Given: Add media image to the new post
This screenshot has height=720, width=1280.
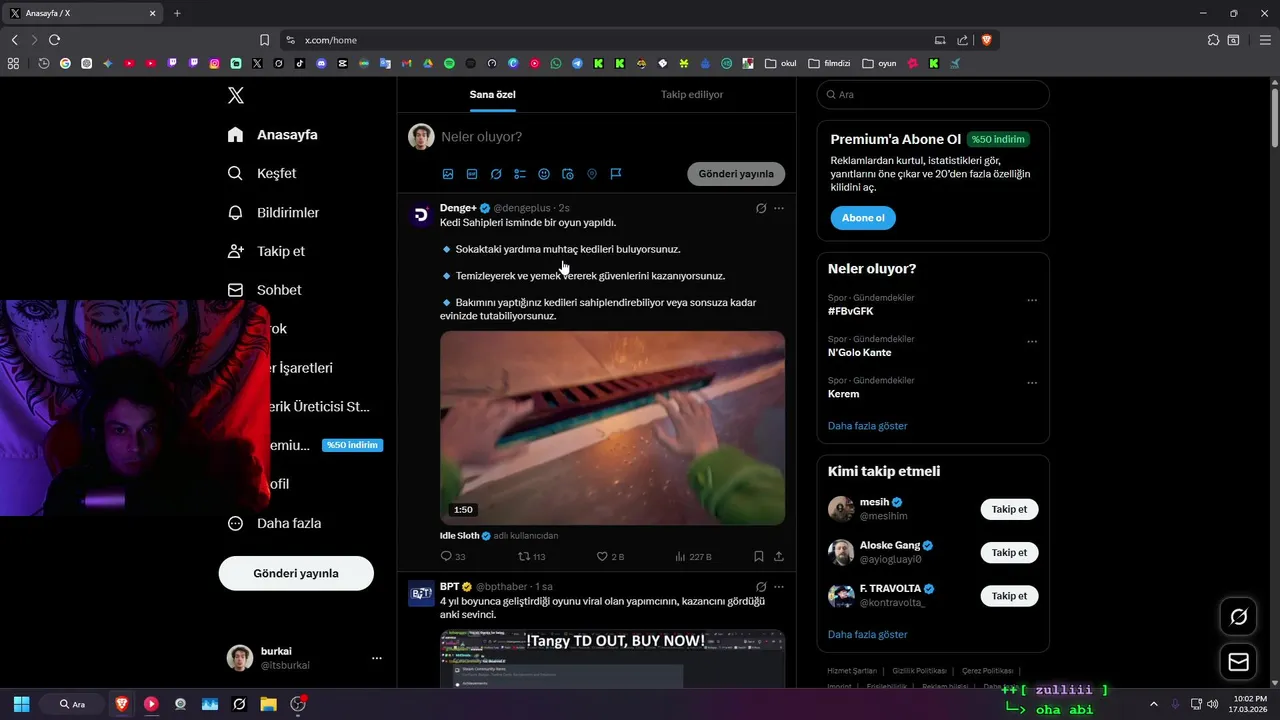Looking at the screenshot, I should 448,174.
